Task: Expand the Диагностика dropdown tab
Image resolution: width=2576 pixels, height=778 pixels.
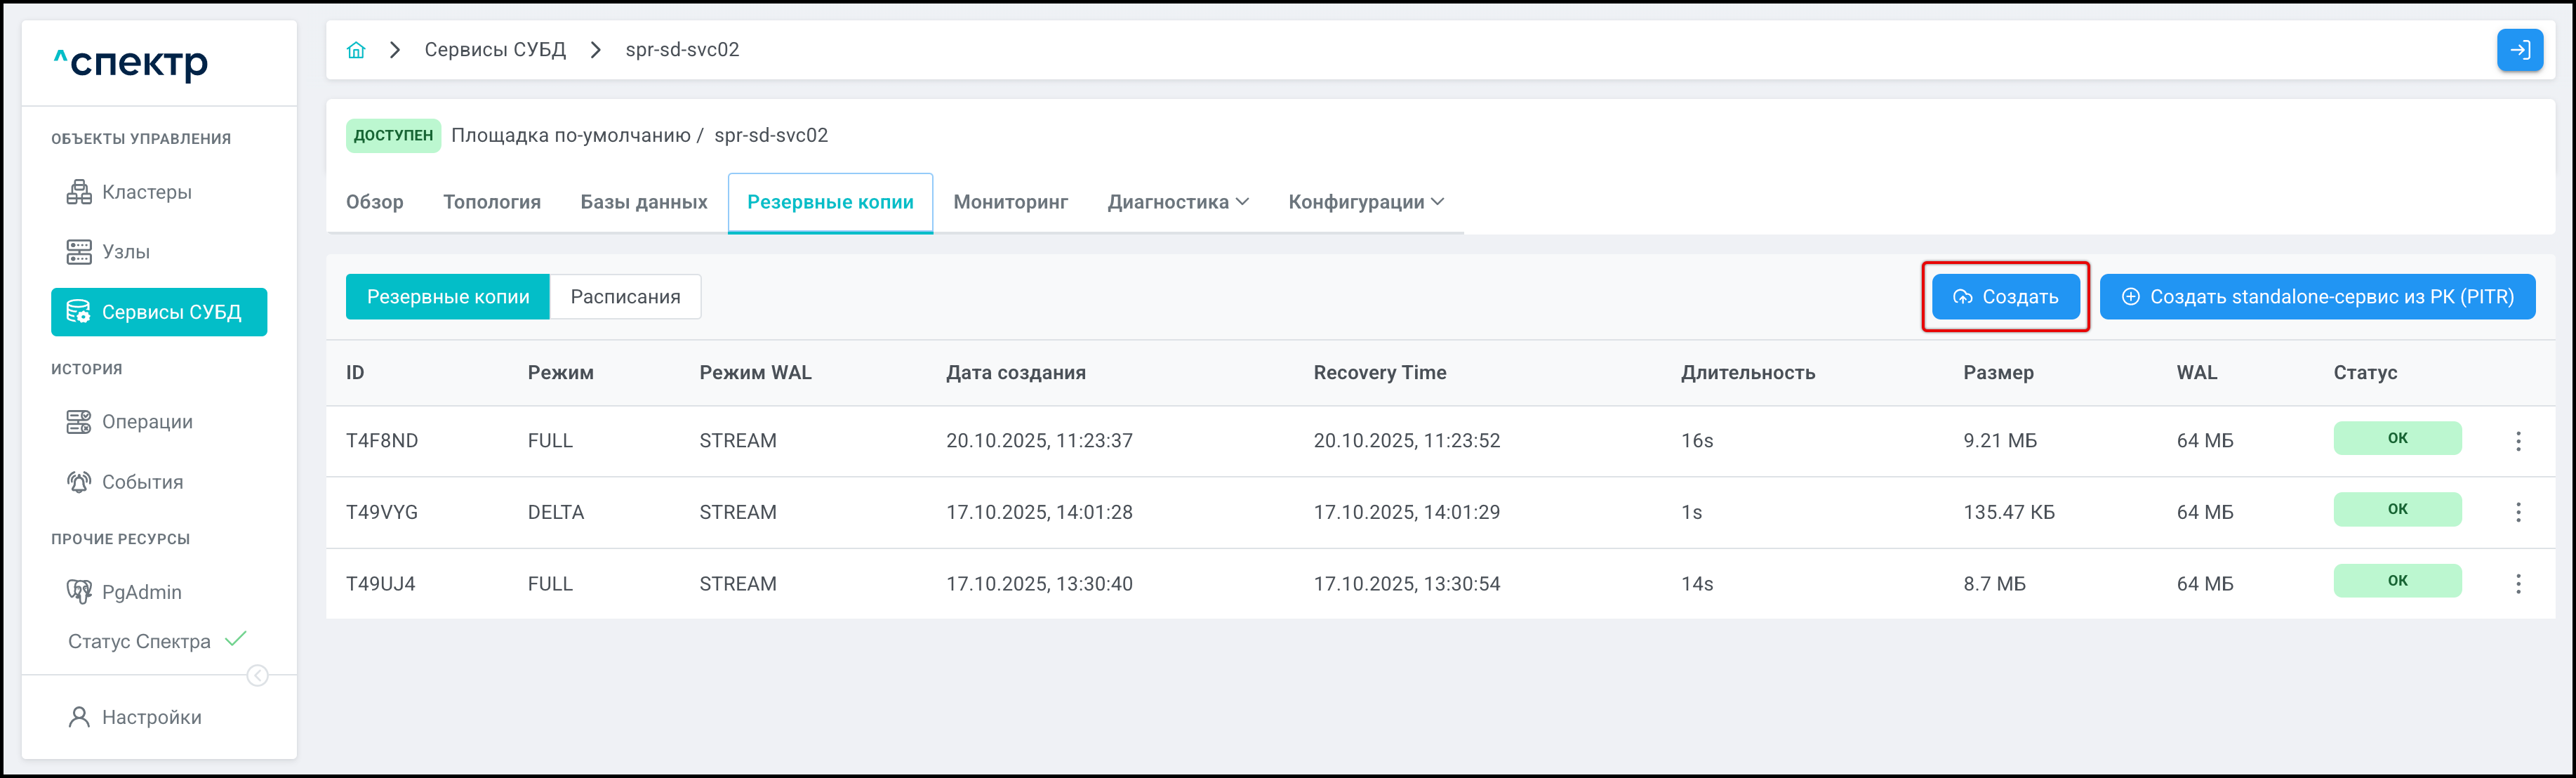Action: [1177, 202]
